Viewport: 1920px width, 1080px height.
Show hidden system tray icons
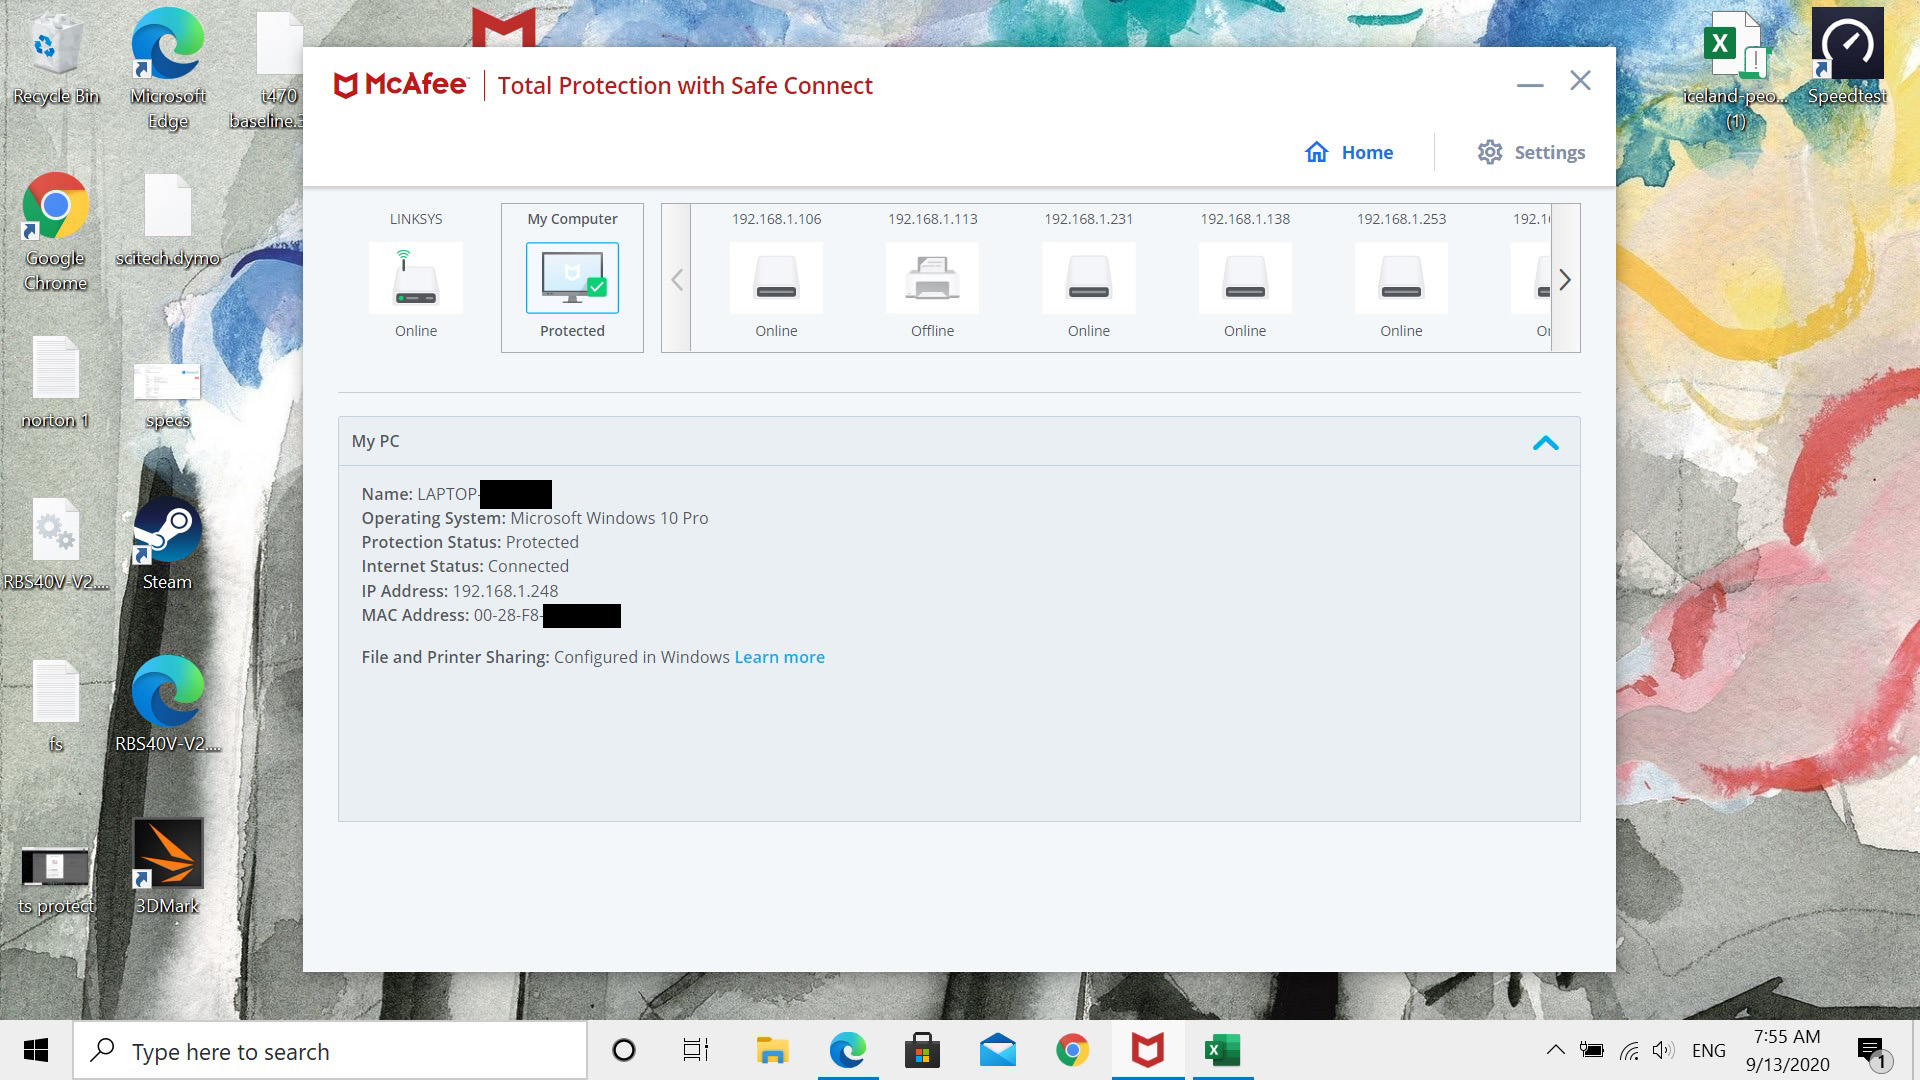point(1555,1050)
